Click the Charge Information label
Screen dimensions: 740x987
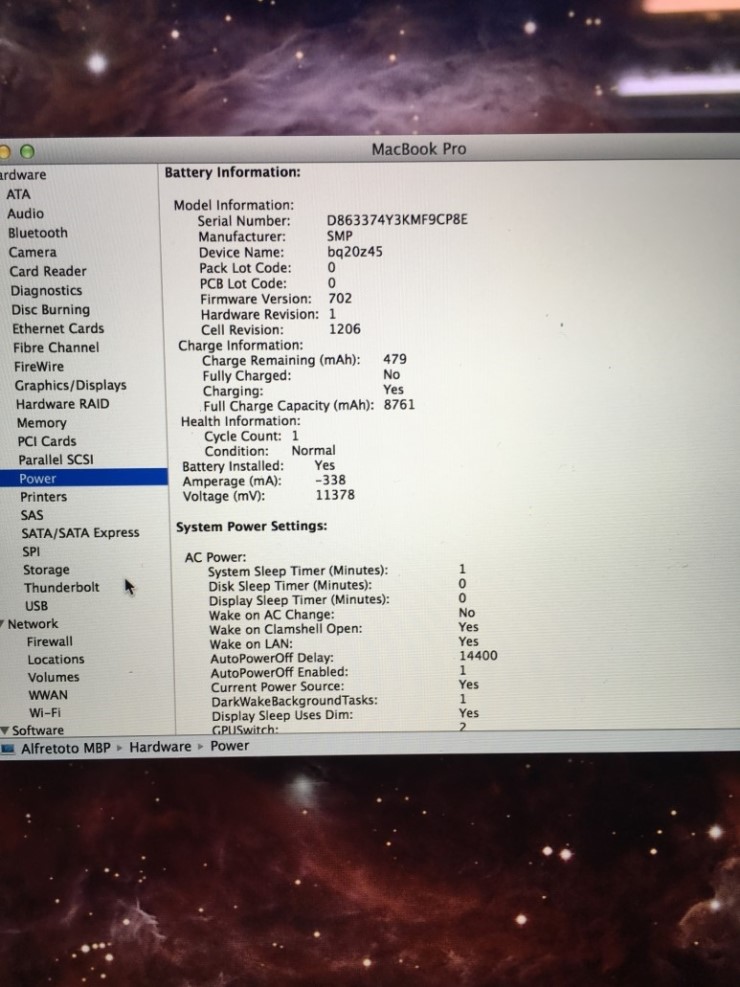(240, 346)
